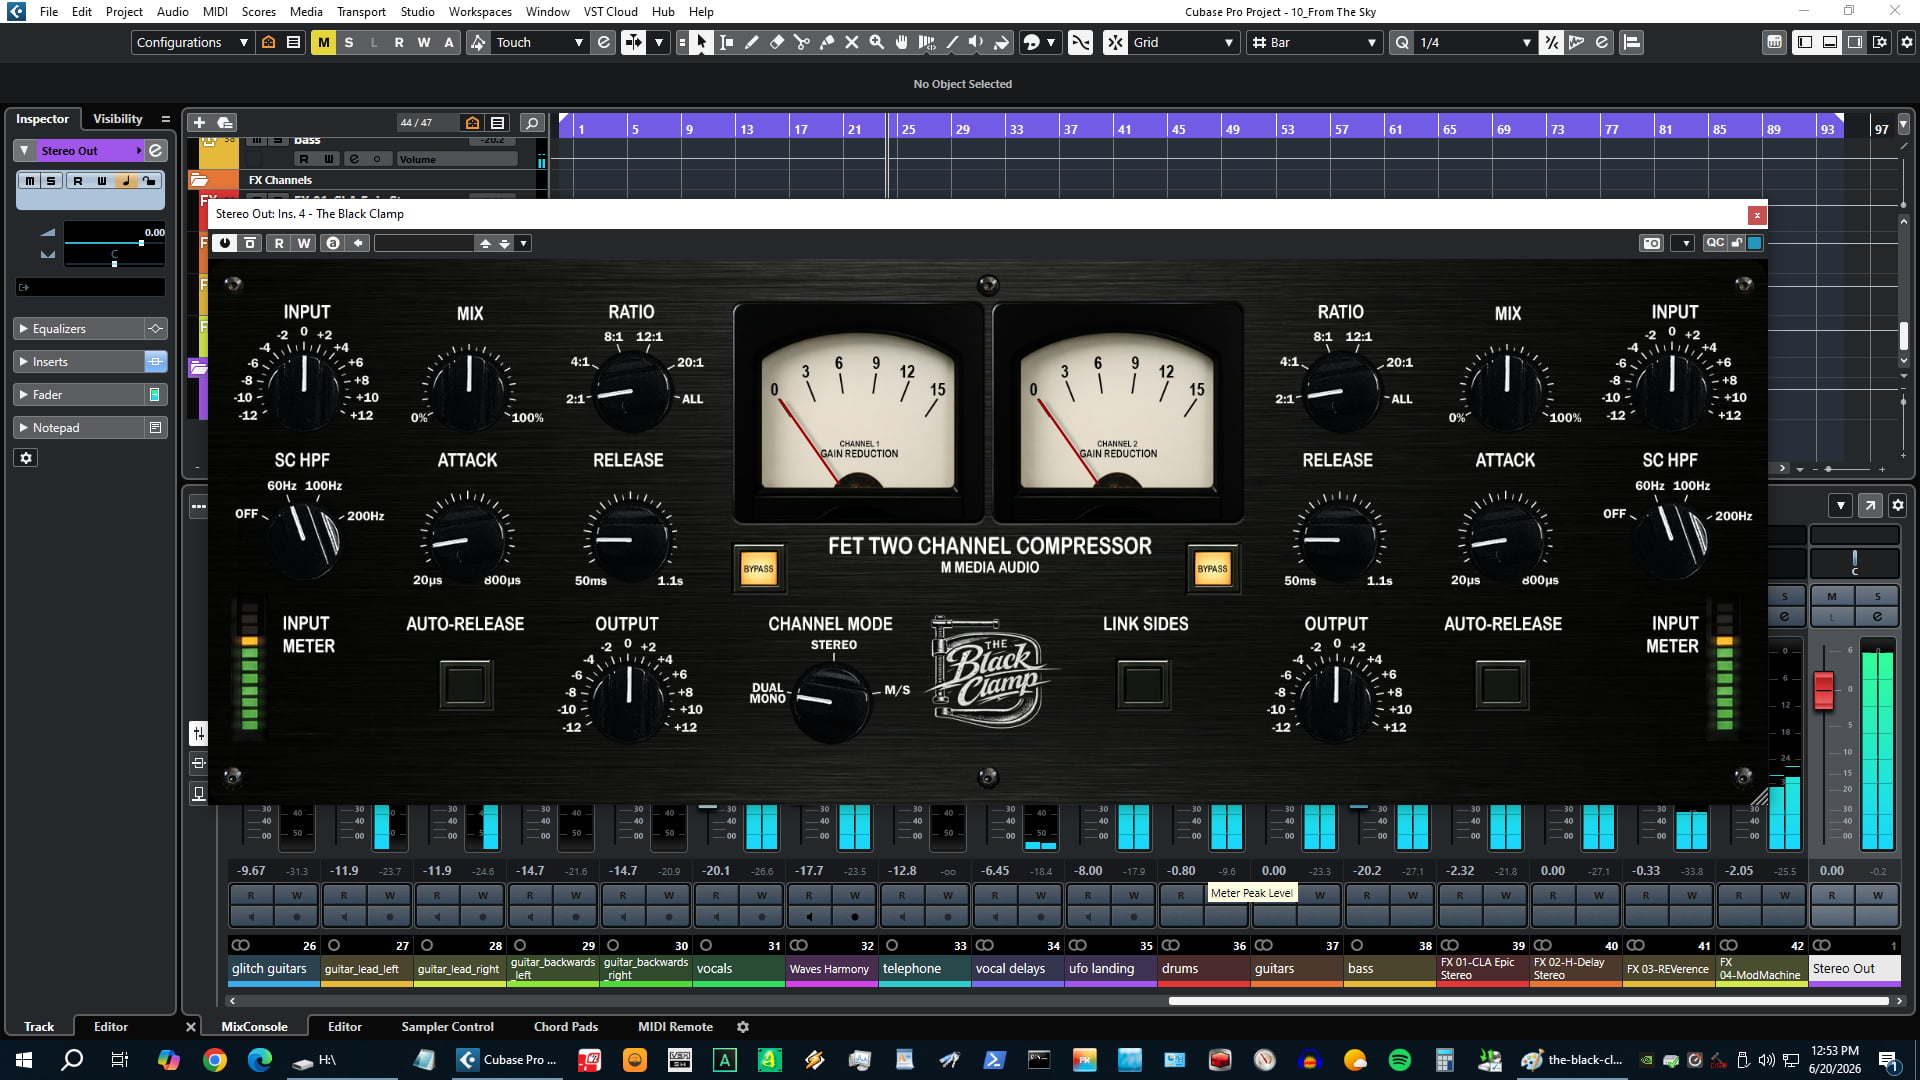This screenshot has height=1080, width=1920.
Task: Click the track search magnifier icon
Action: click(532, 123)
